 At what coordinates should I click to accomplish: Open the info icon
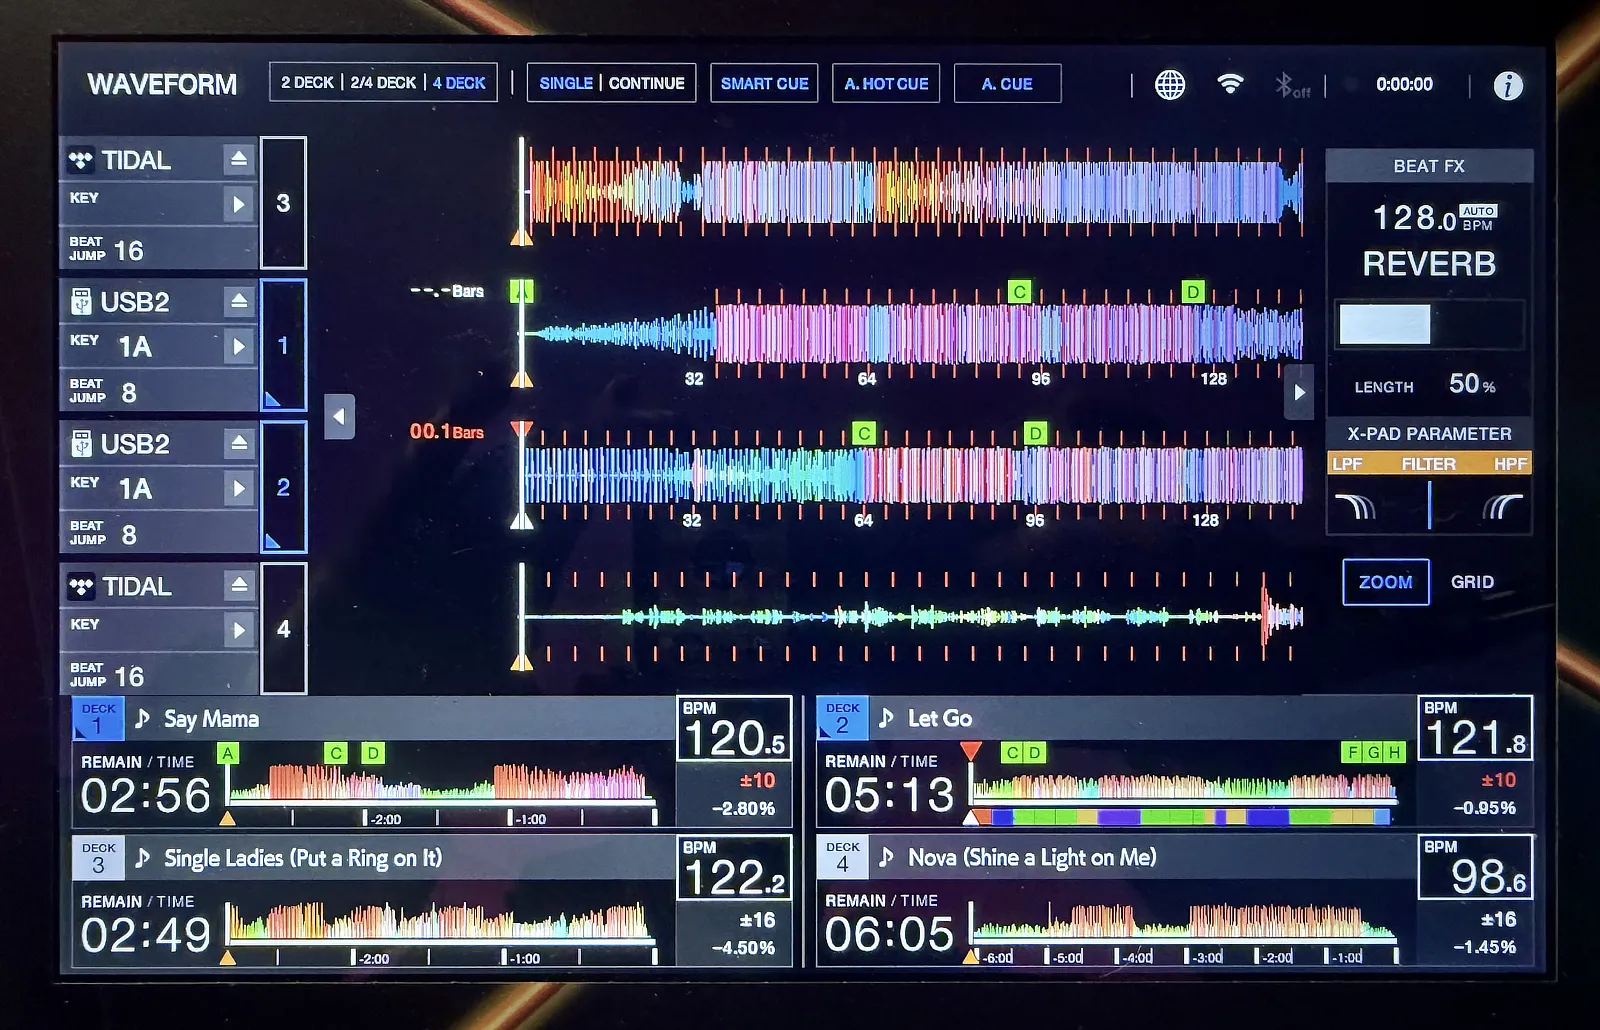(x=1508, y=86)
